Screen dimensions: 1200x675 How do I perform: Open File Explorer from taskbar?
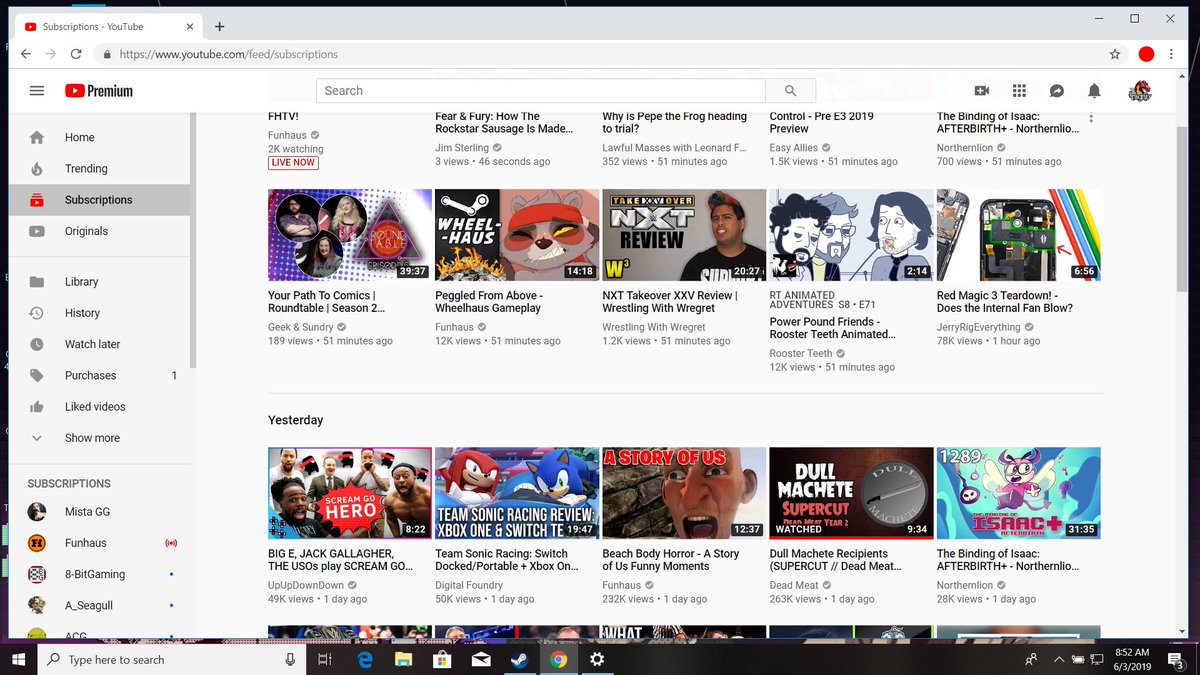pos(403,660)
